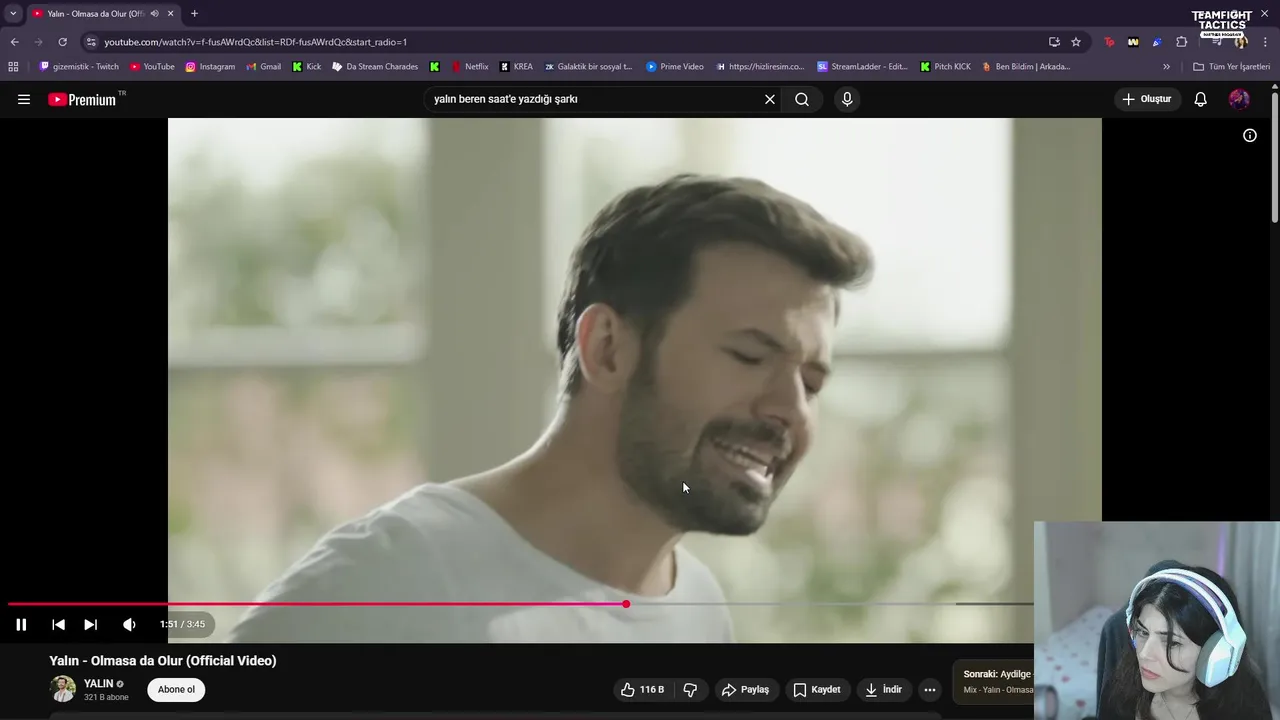Open the blue pen extension
Screen dimensions: 1280x720
(1157, 42)
